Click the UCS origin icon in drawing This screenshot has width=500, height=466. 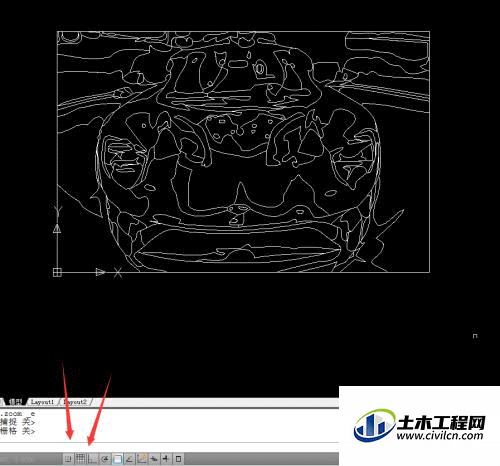[57, 272]
